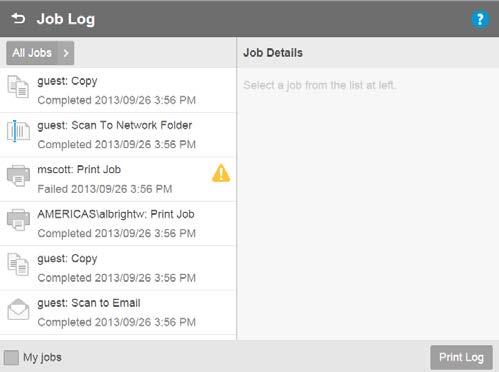Viewport: 499px width, 372px height.
Task: Click the copy icon on the second Copy job
Action: (18, 265)
